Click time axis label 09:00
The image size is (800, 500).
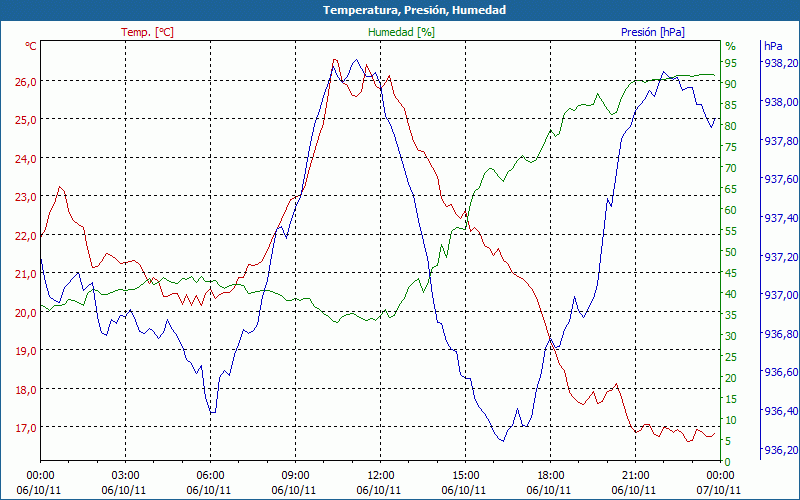295,475
